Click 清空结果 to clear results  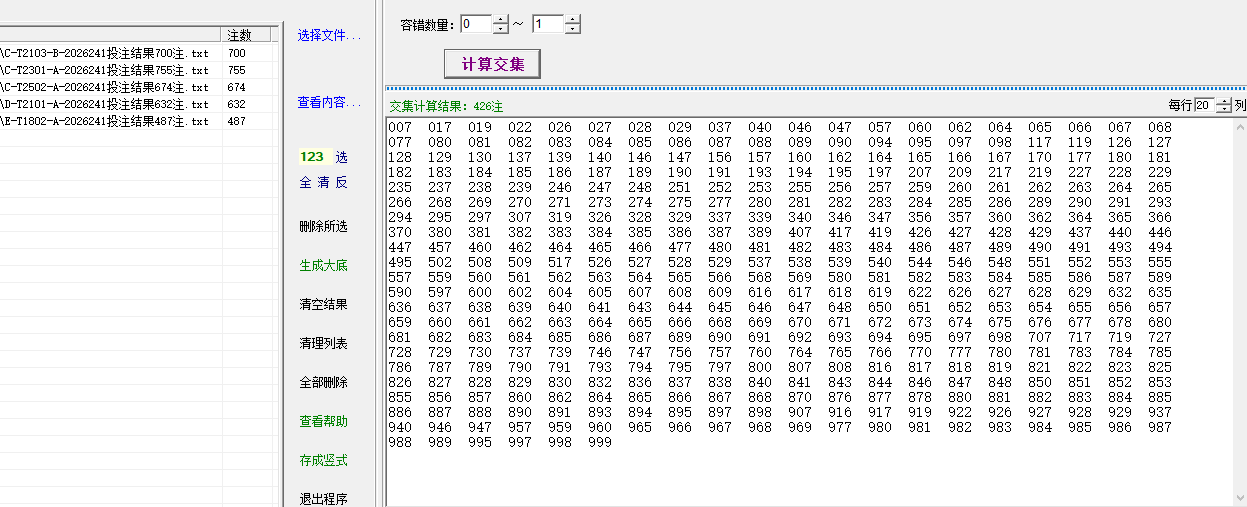324,305
